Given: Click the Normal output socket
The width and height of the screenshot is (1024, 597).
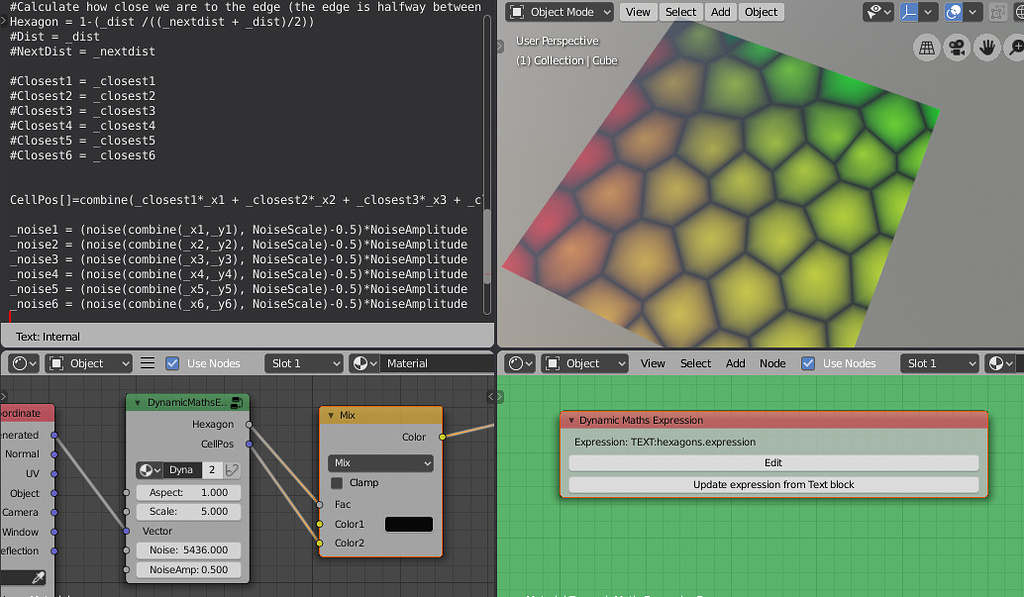Looking at the screenshot, I should [x=54, y=455].
